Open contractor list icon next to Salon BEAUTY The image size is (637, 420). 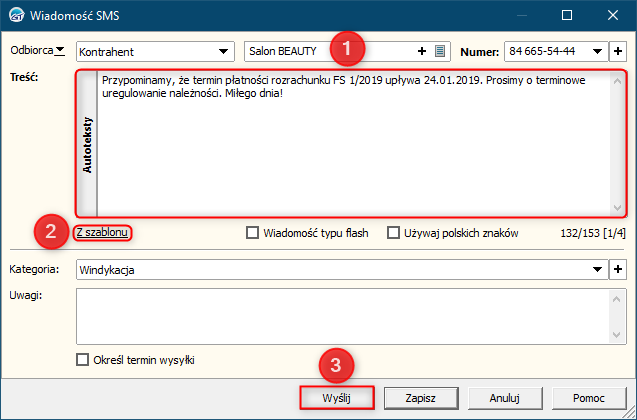(x=440, y=51)
